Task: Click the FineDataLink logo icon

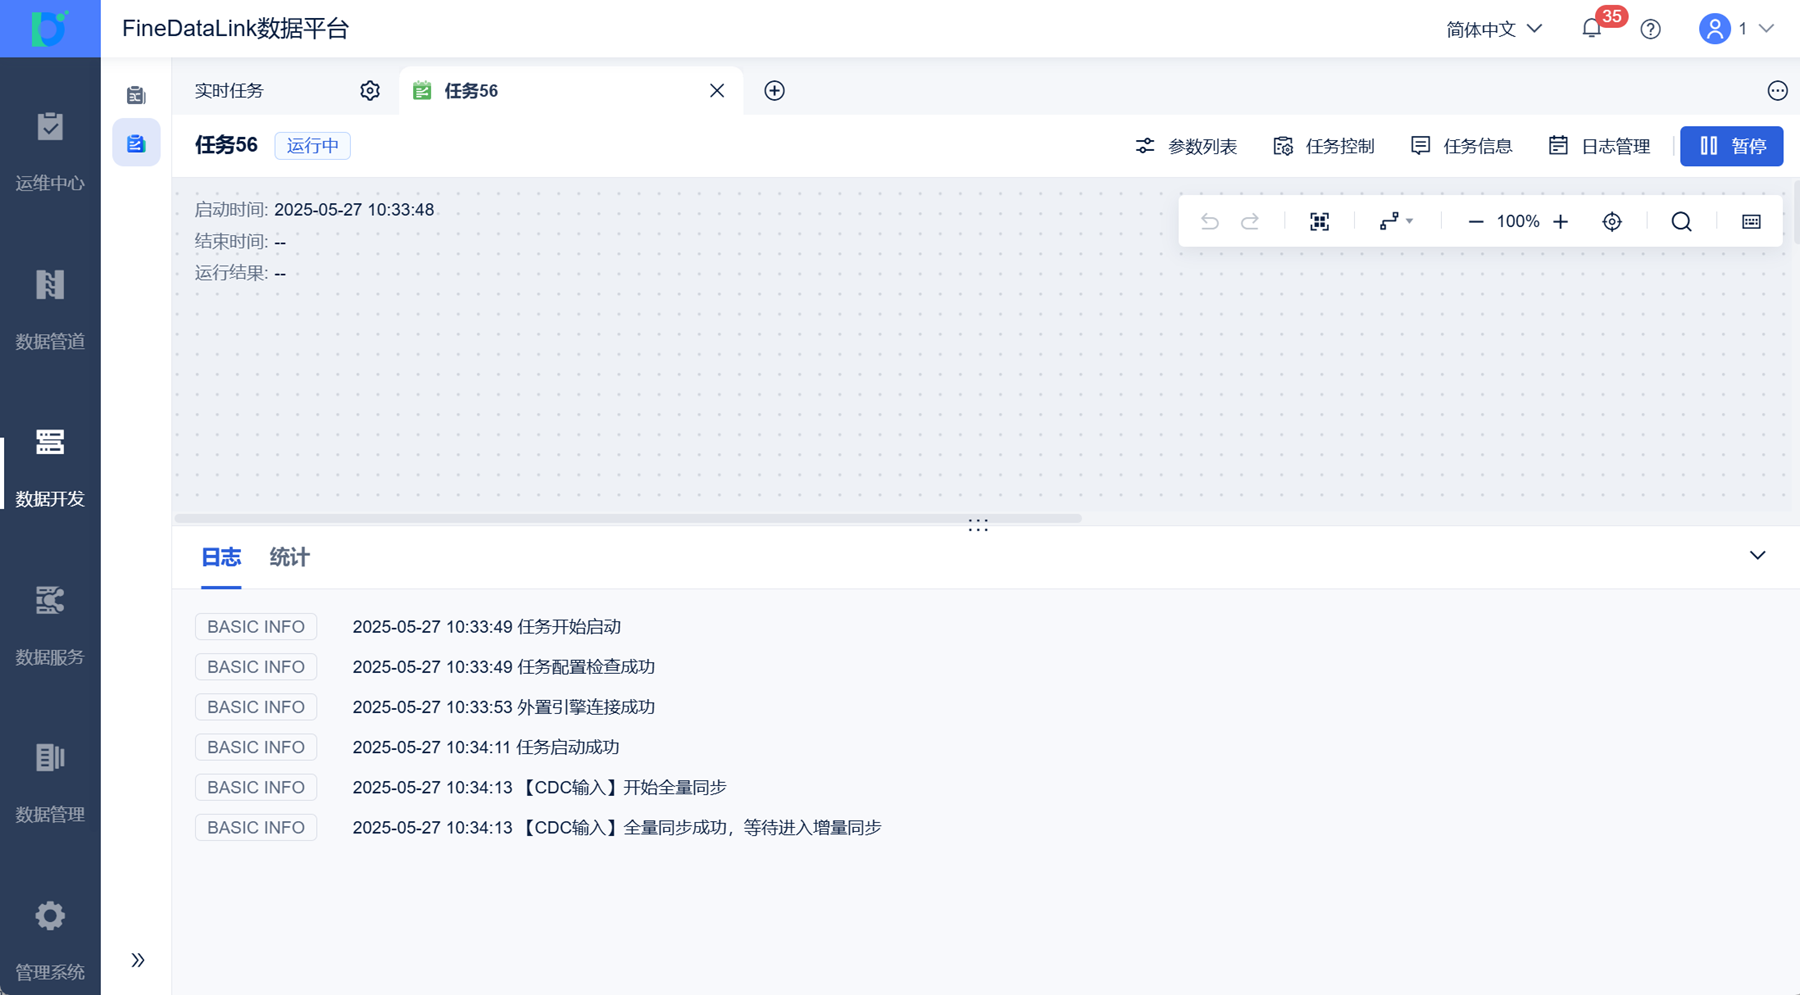Action: (49, 28)
